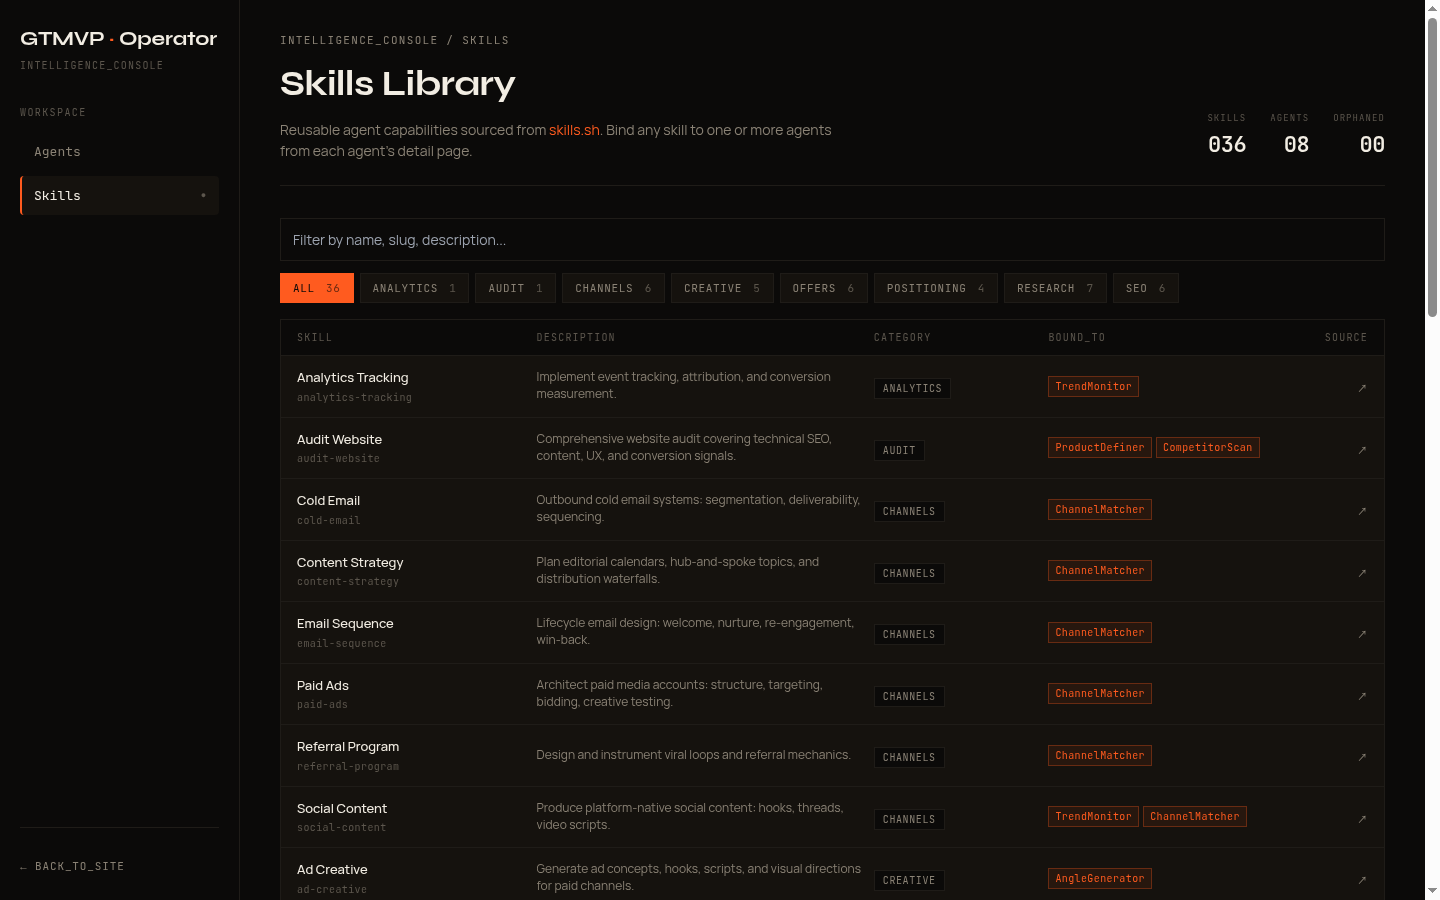The height and width of the screenshot is (900, 1440).
Task: Open the source link for Audit Website
Action: coord(1362,449)
